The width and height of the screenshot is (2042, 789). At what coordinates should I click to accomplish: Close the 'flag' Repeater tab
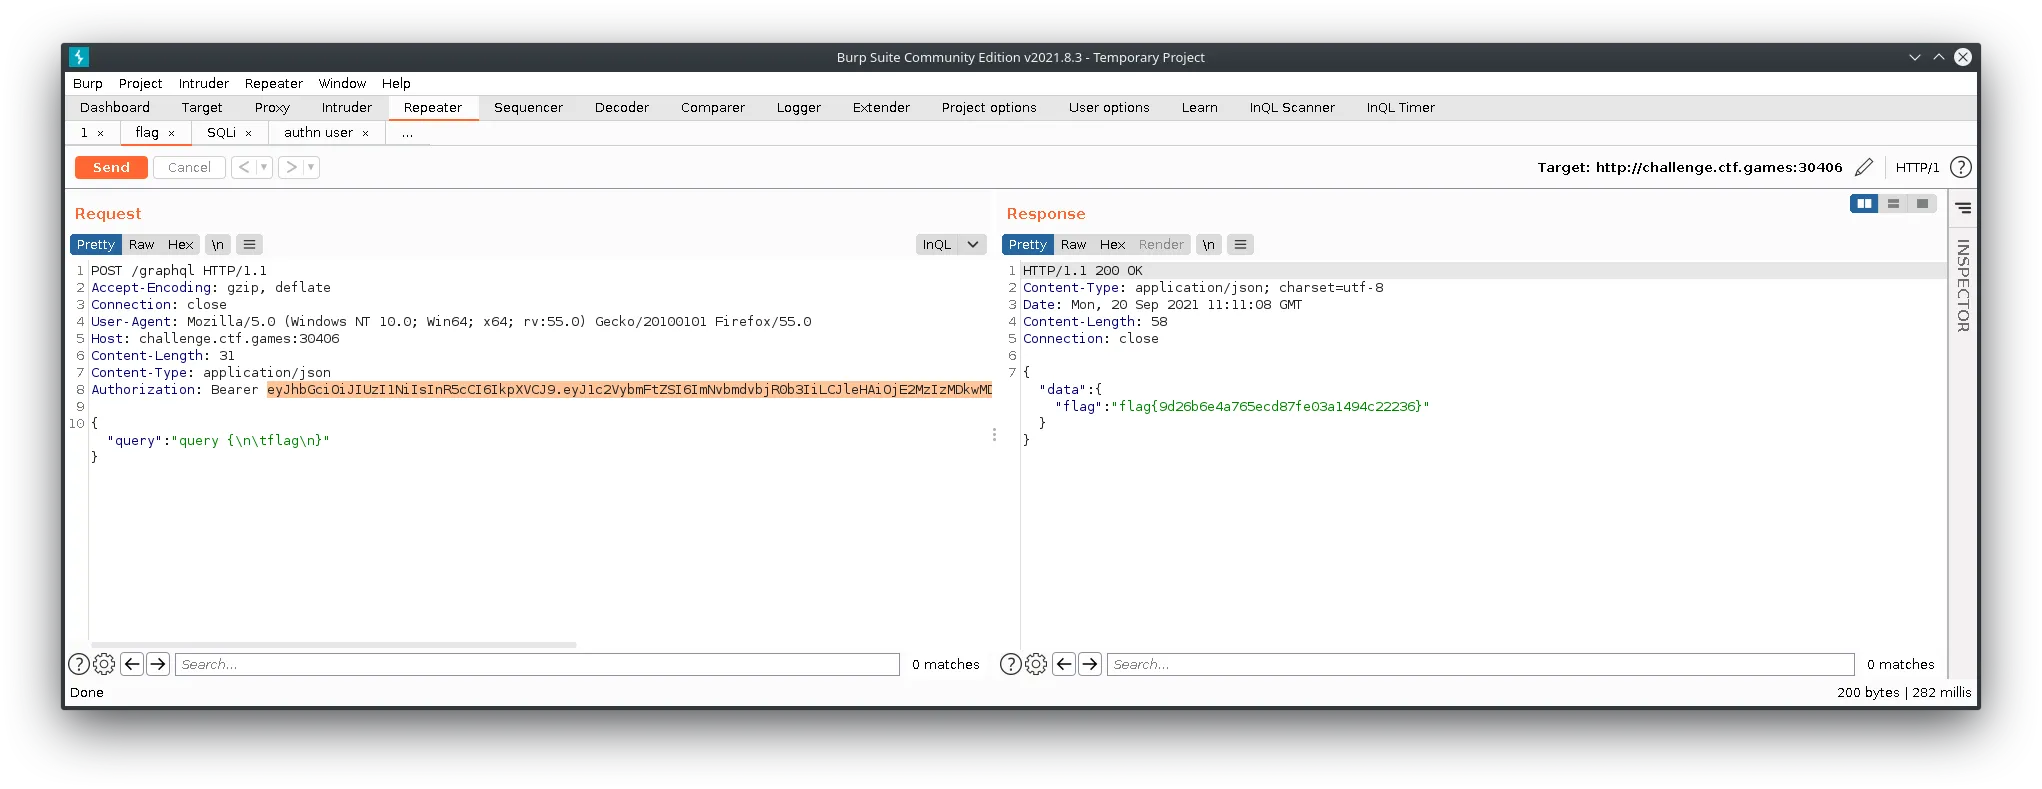coord(172,133)
